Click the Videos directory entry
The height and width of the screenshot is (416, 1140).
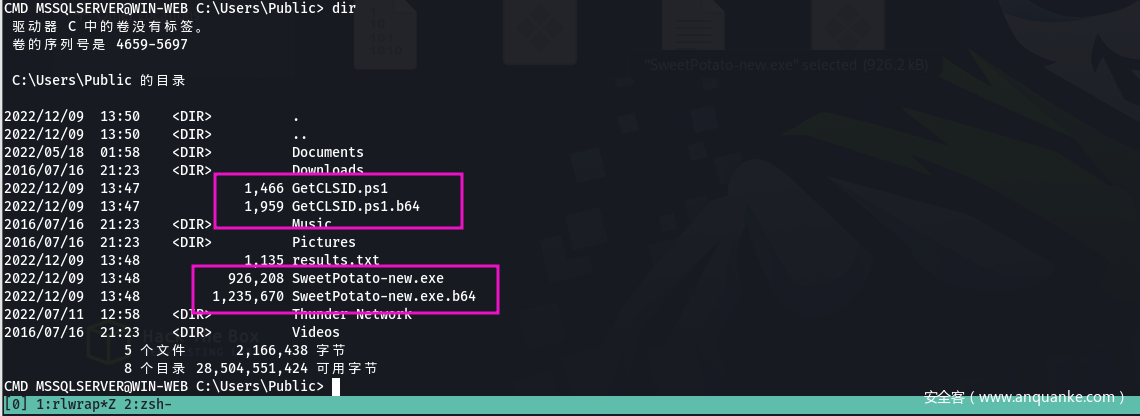(316, 332)
